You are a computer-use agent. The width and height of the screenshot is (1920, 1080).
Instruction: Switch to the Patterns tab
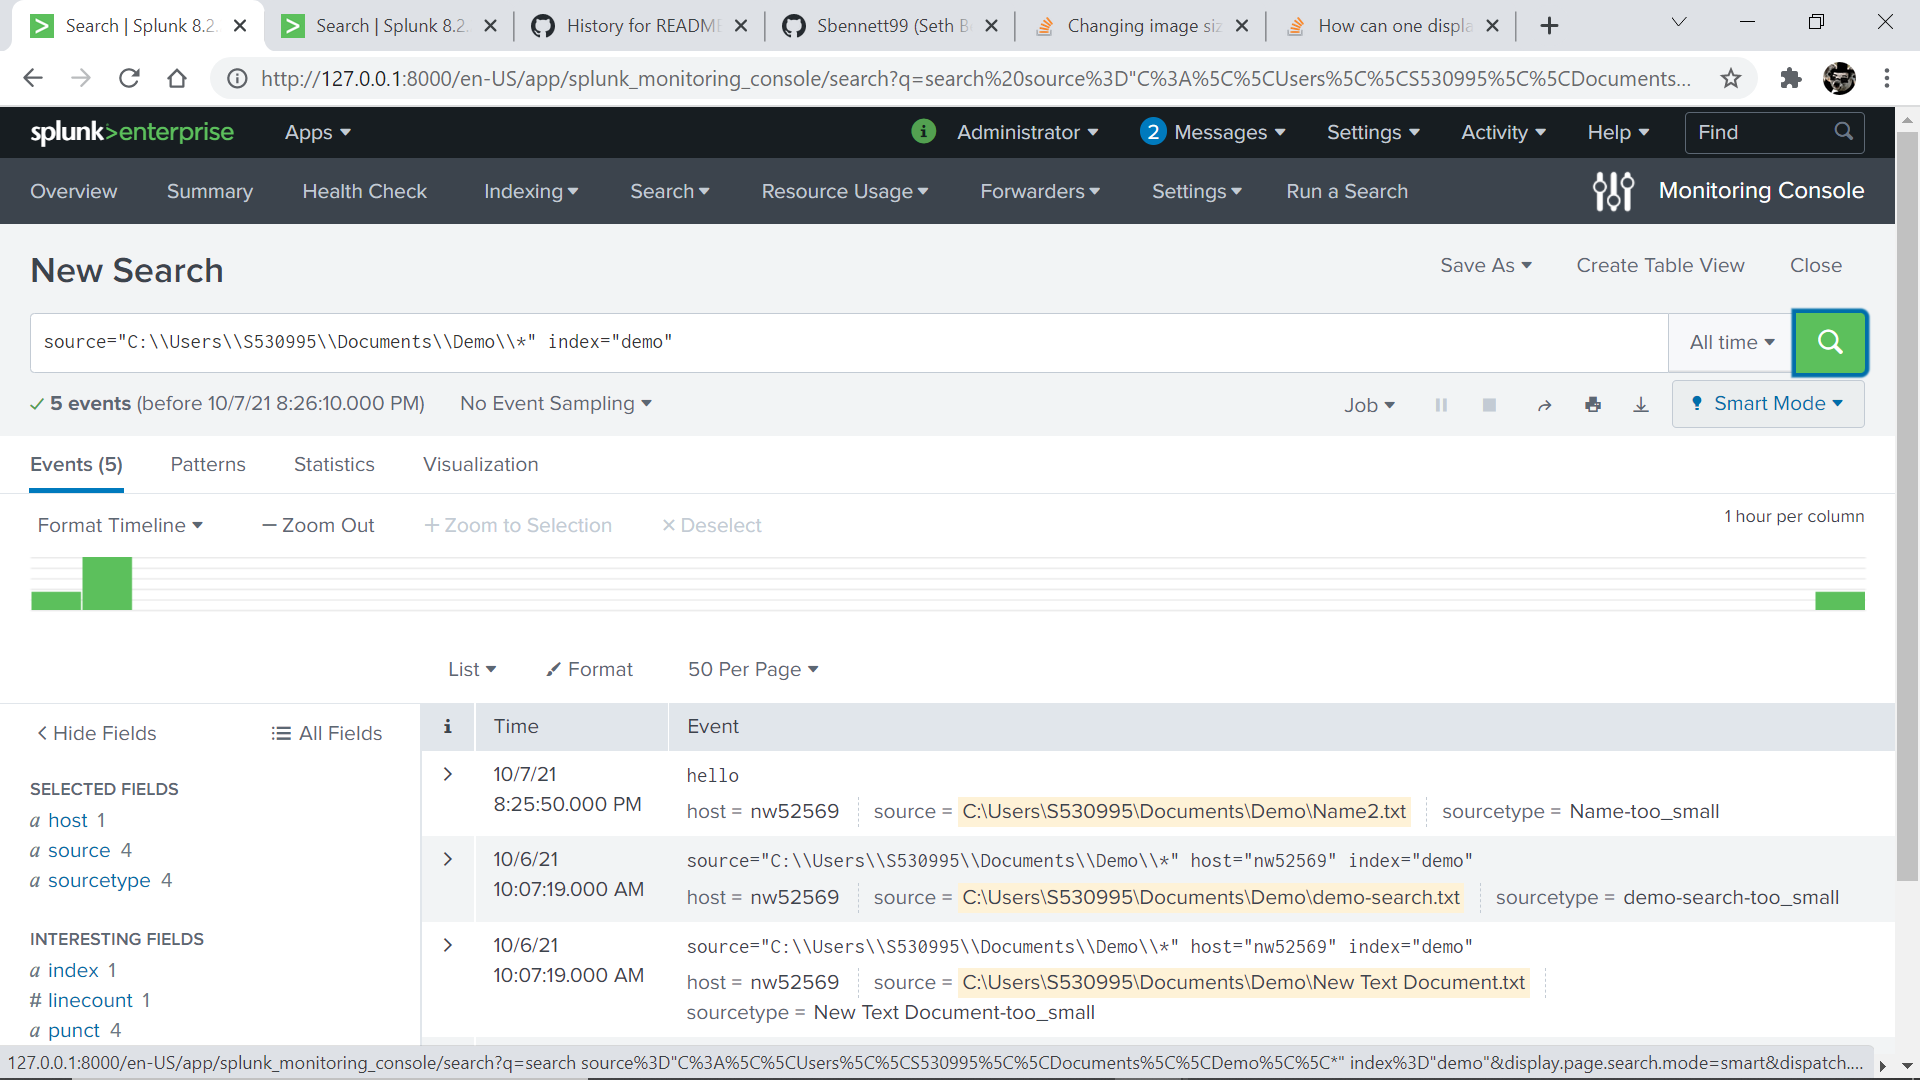click(x=208, y=464)
